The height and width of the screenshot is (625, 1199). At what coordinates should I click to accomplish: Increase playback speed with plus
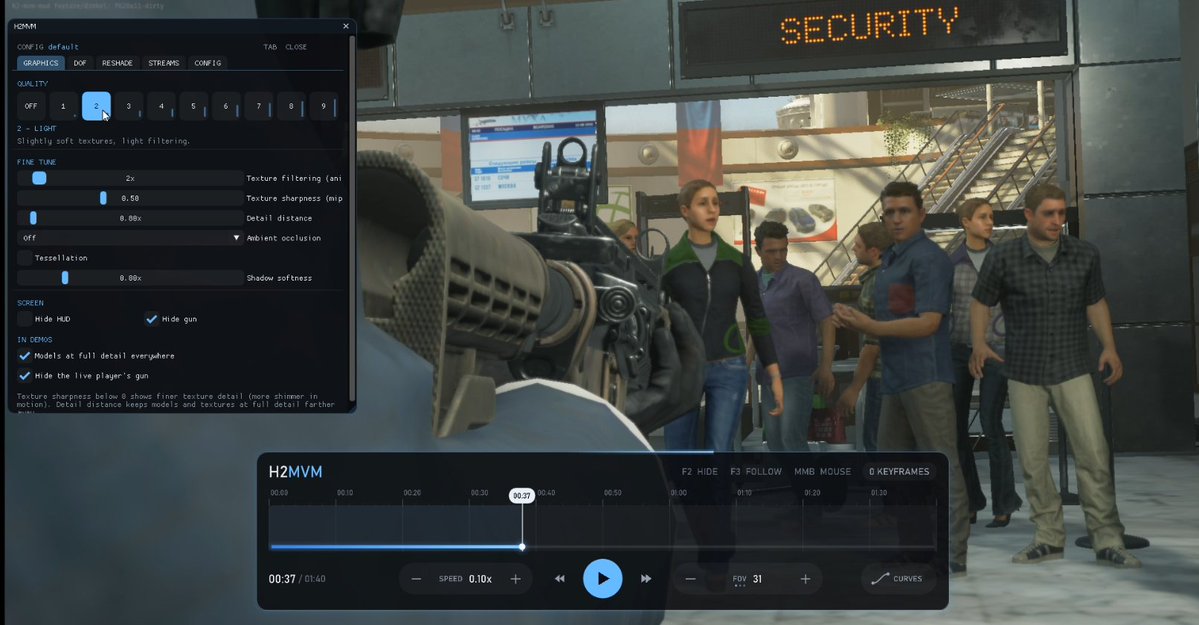click(515, 579)
